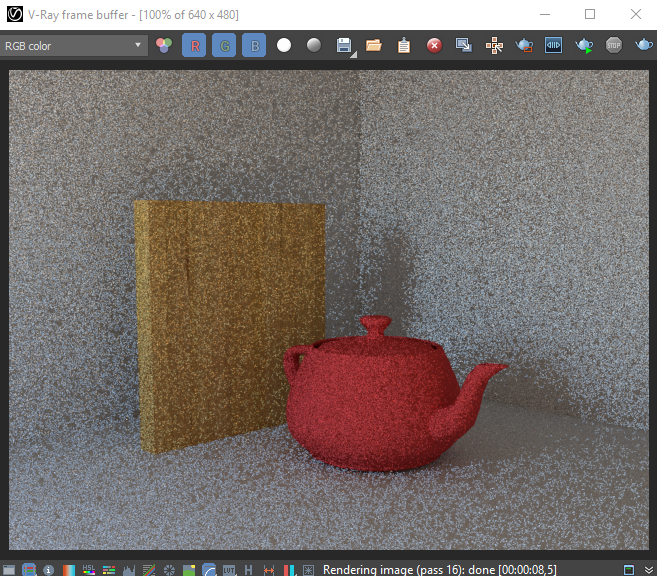657x576 pixels.
Task: Toggle sRGB display color space icon
Action: pyautogui.click(x=209, y=570)
